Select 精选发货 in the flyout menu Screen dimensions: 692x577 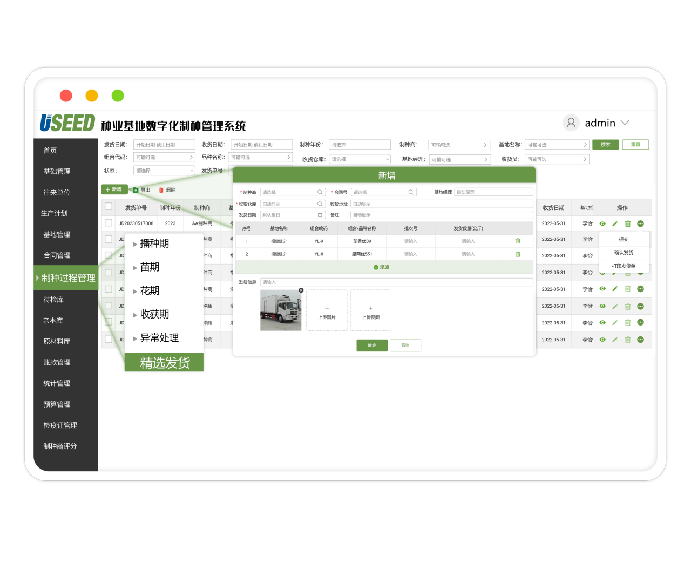pos(164,362)
